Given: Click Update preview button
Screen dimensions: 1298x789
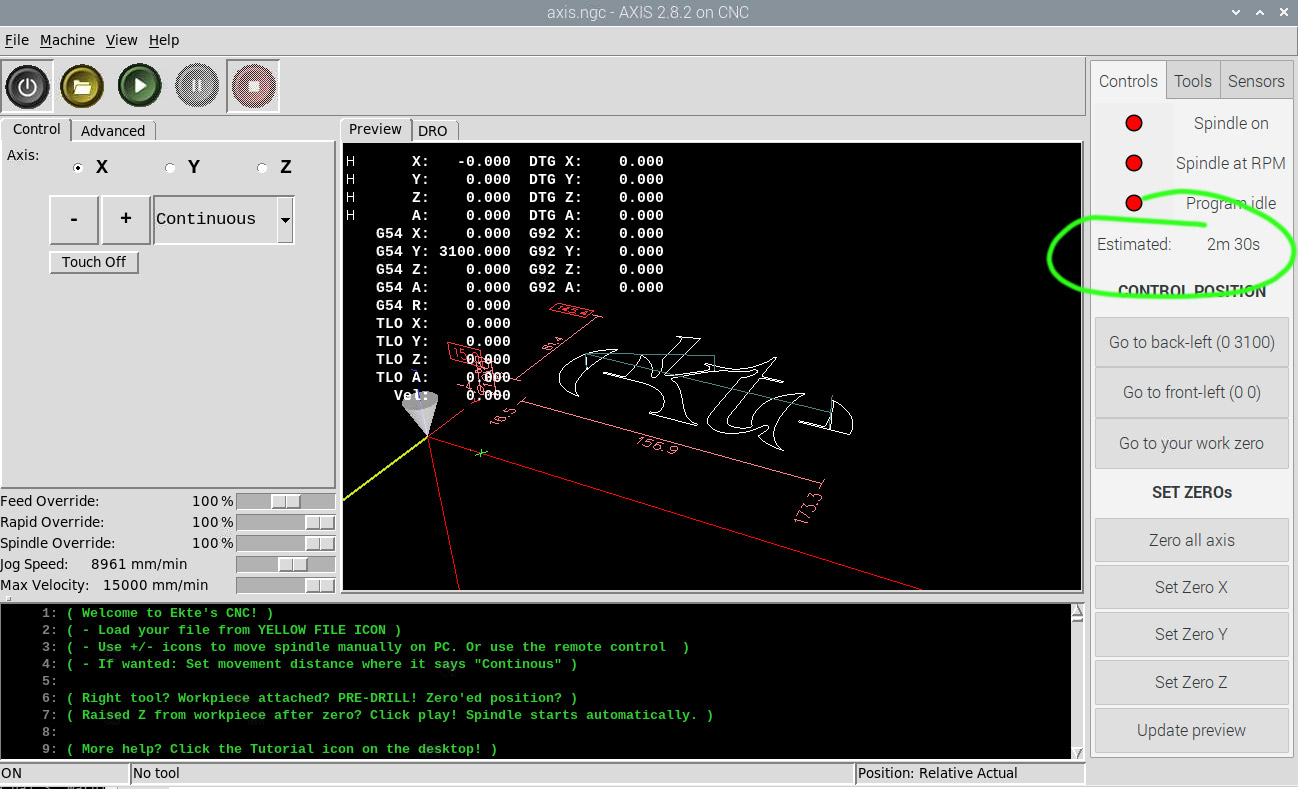Looking at the screenshot, I should [1191, 730].
